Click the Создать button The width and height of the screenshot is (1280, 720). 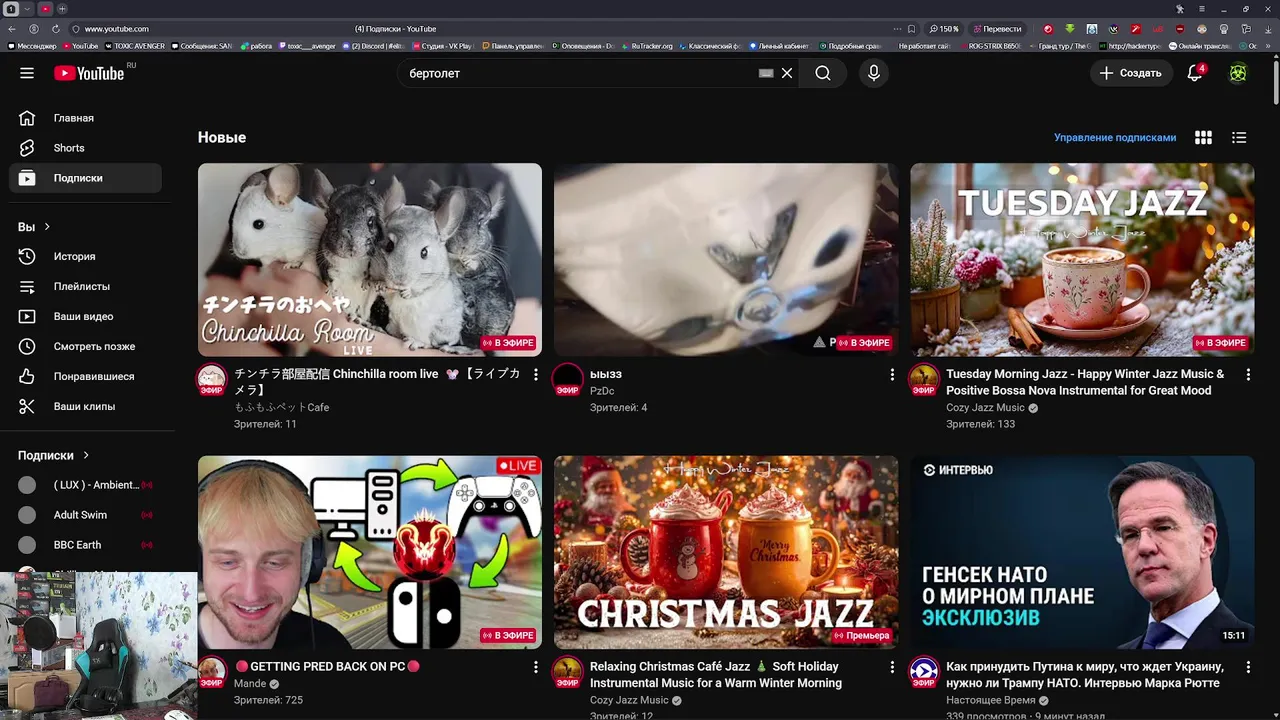[x=1130, y=73]
